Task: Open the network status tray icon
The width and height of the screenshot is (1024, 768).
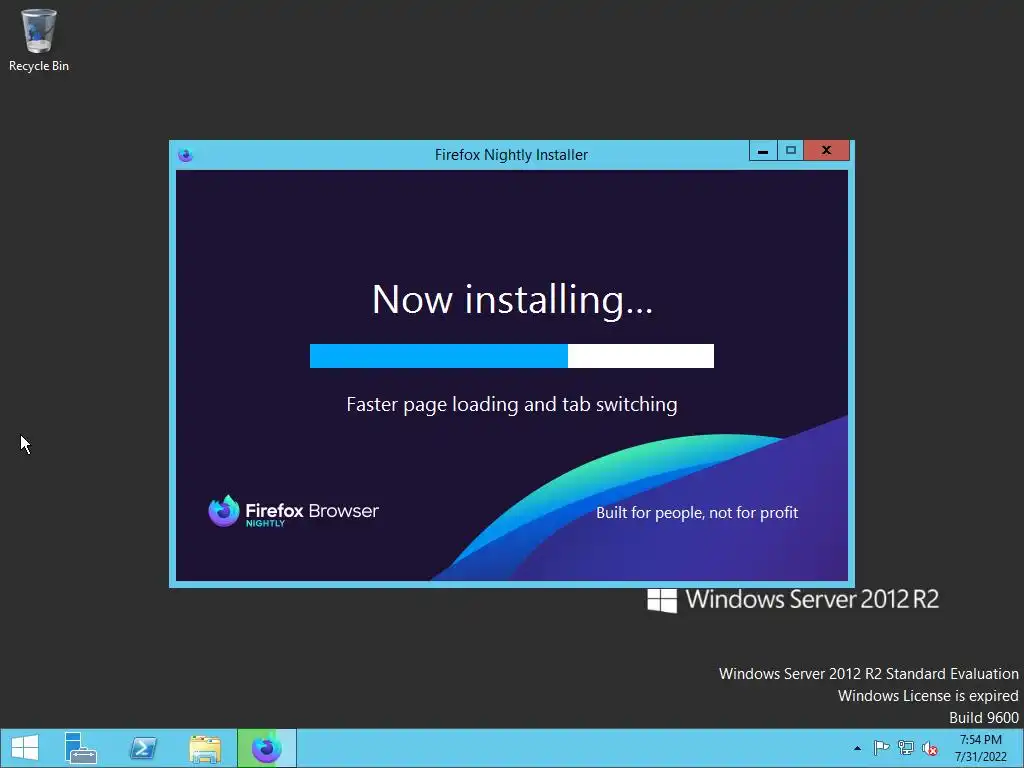Action: (906, 748)
